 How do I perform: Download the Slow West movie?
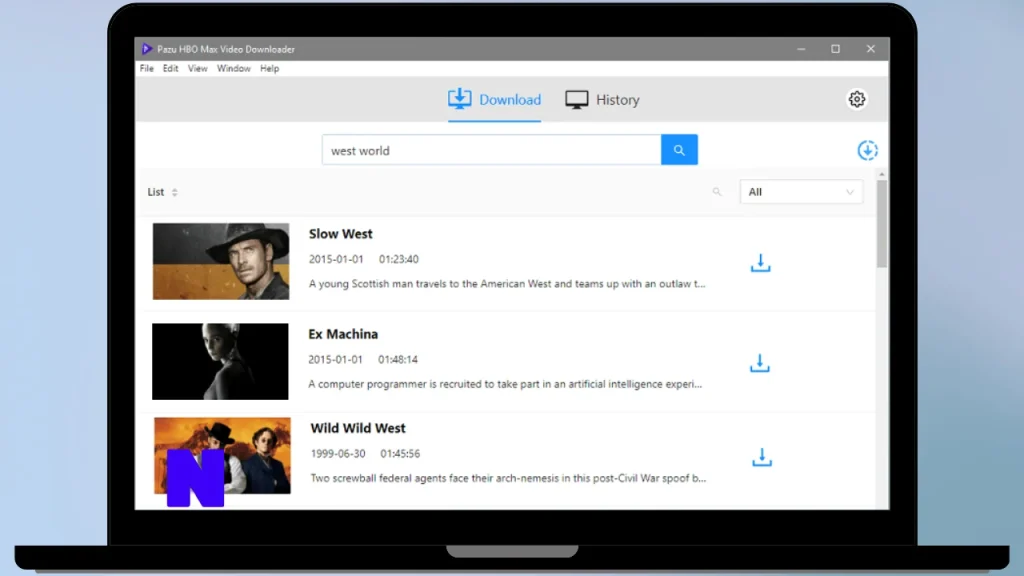pos(760,263)
